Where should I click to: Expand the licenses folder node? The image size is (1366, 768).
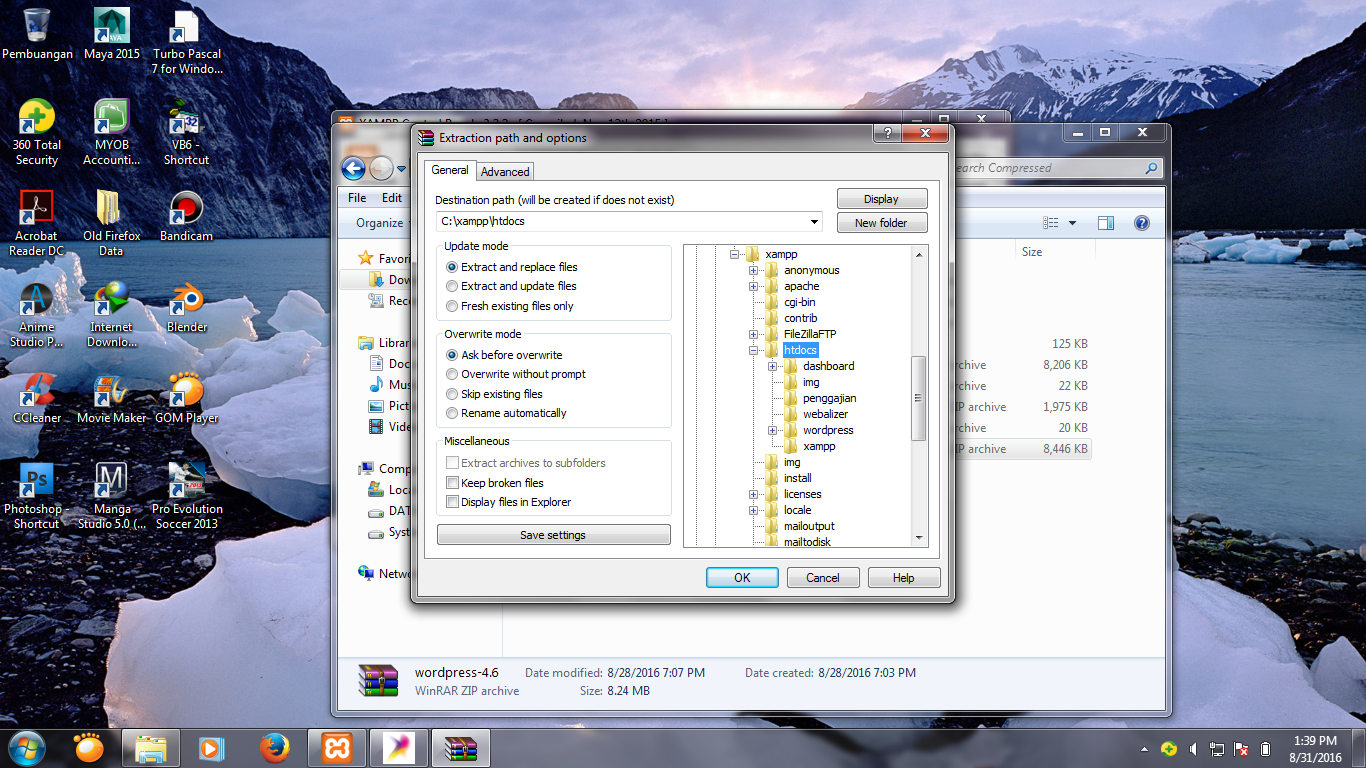tap(754, 494)
